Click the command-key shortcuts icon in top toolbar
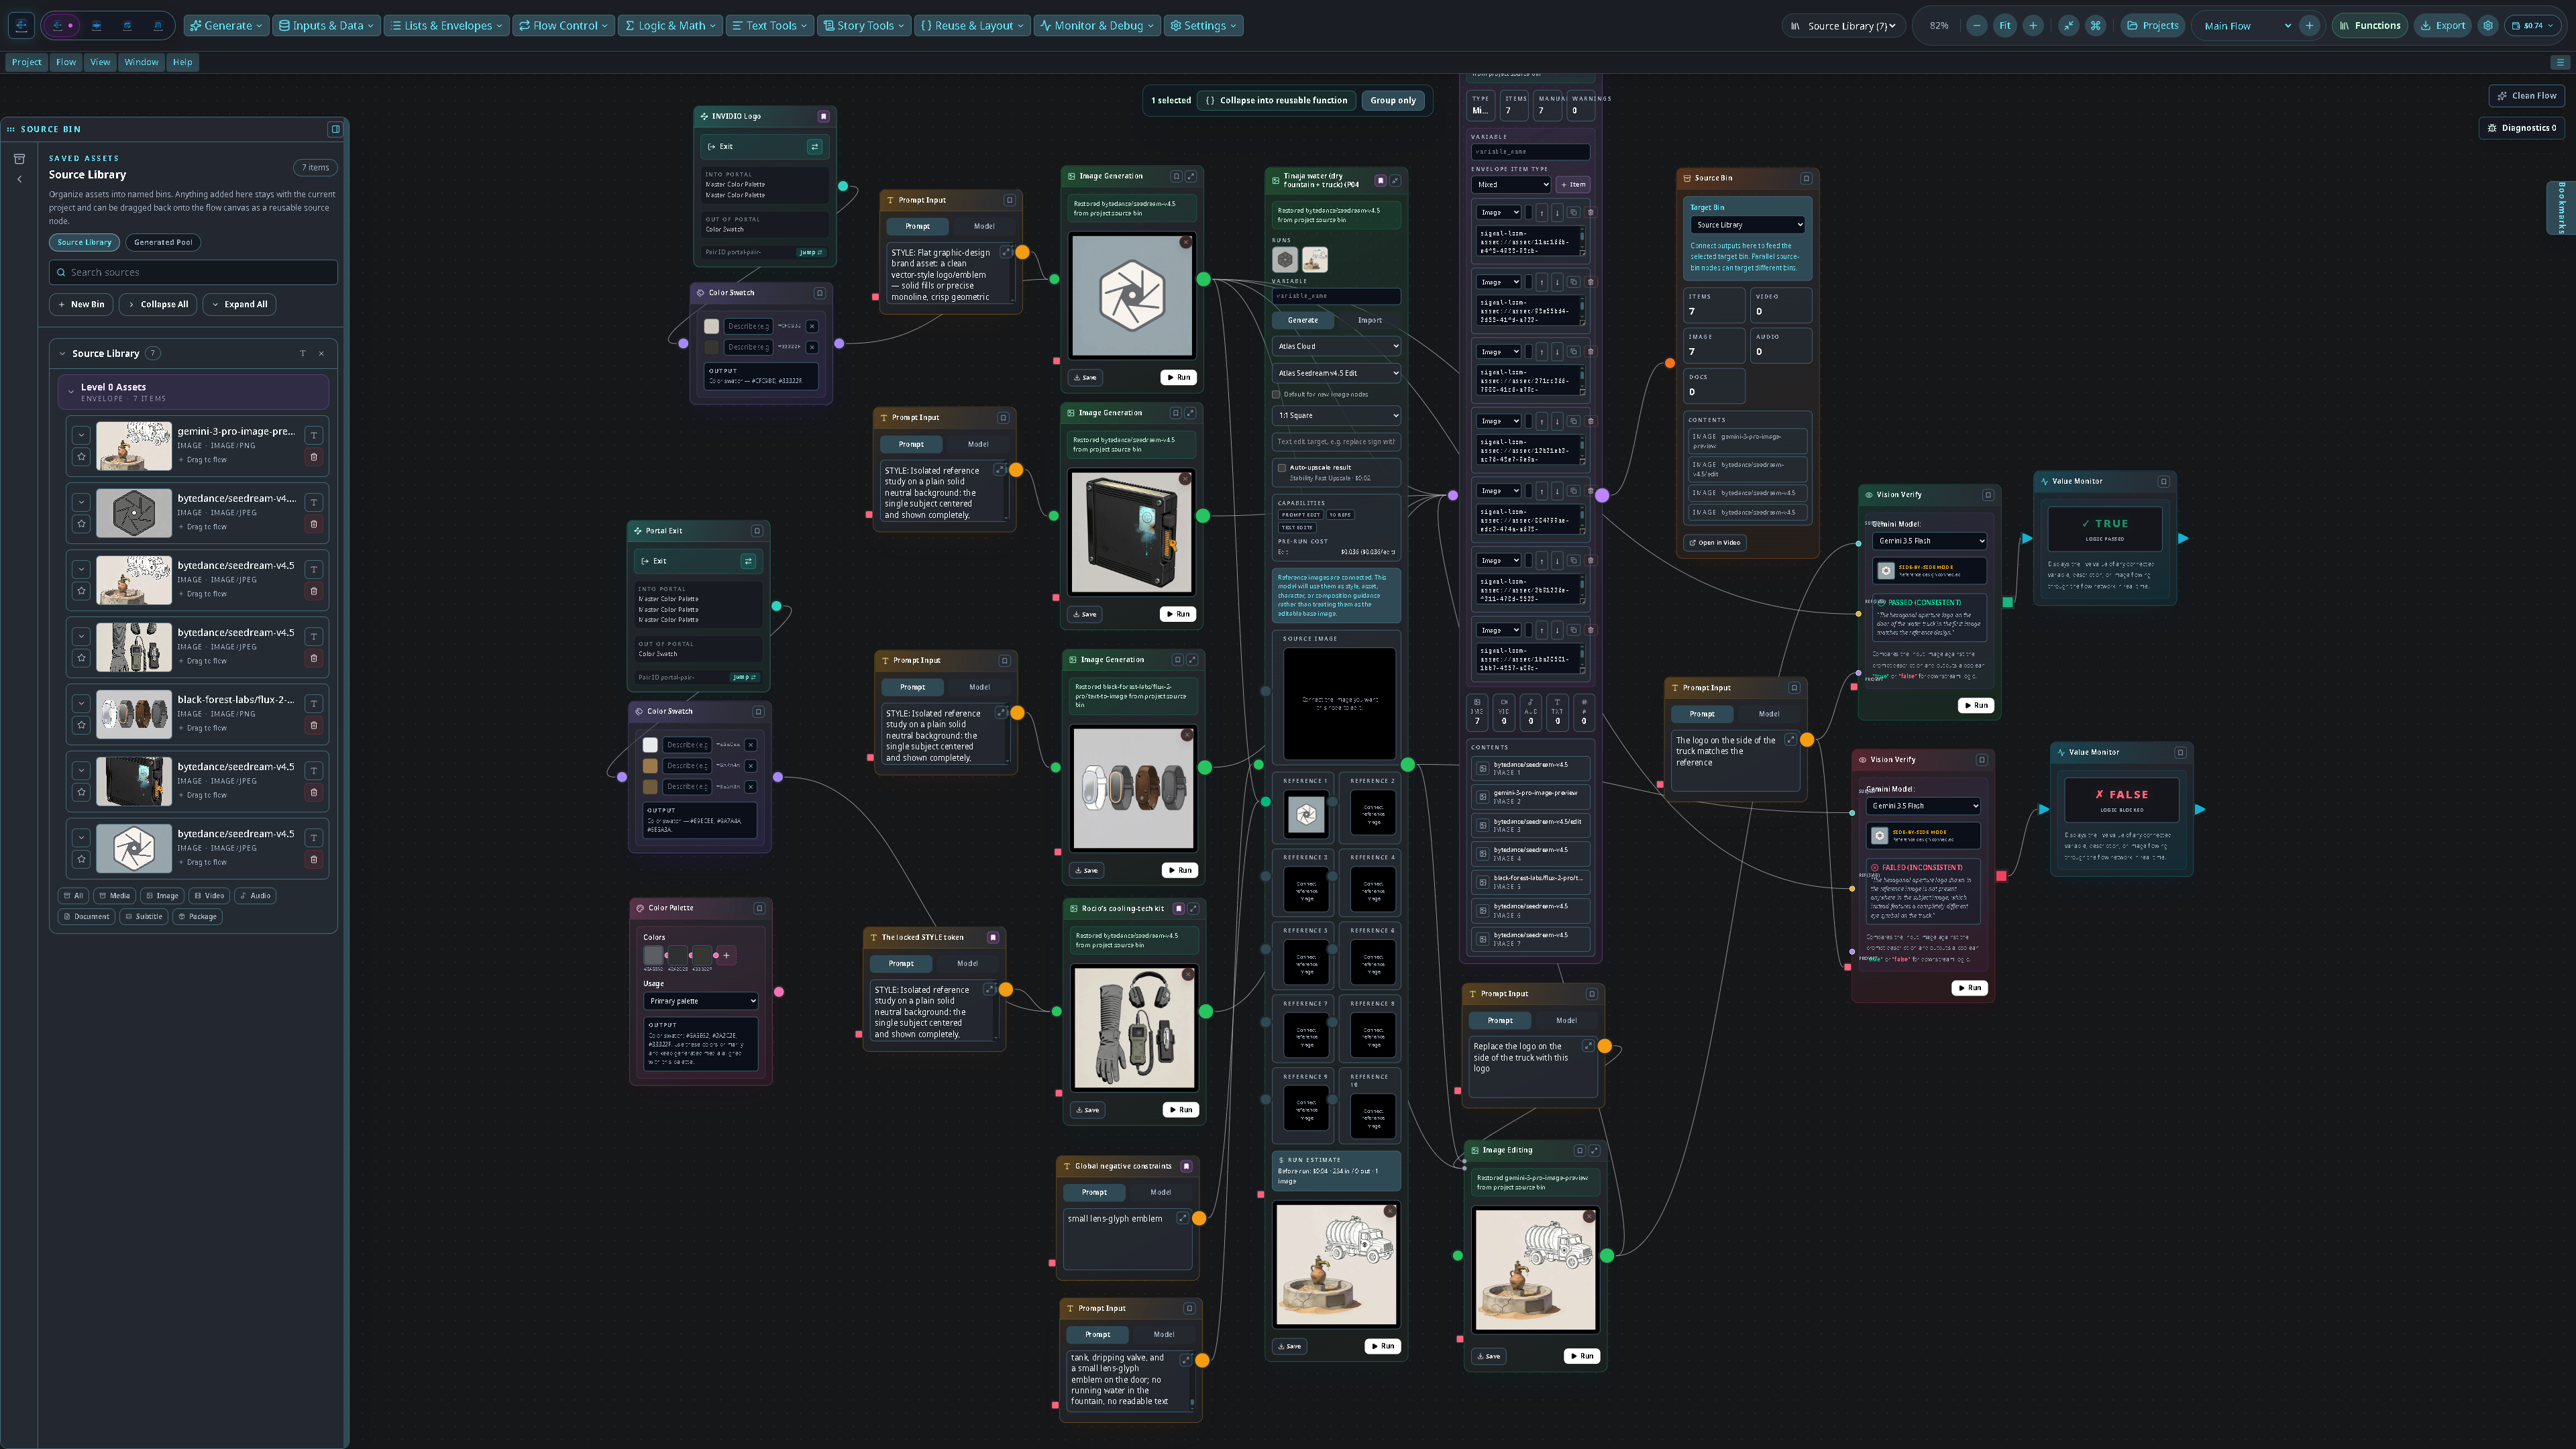 [x=2095, y=26]
